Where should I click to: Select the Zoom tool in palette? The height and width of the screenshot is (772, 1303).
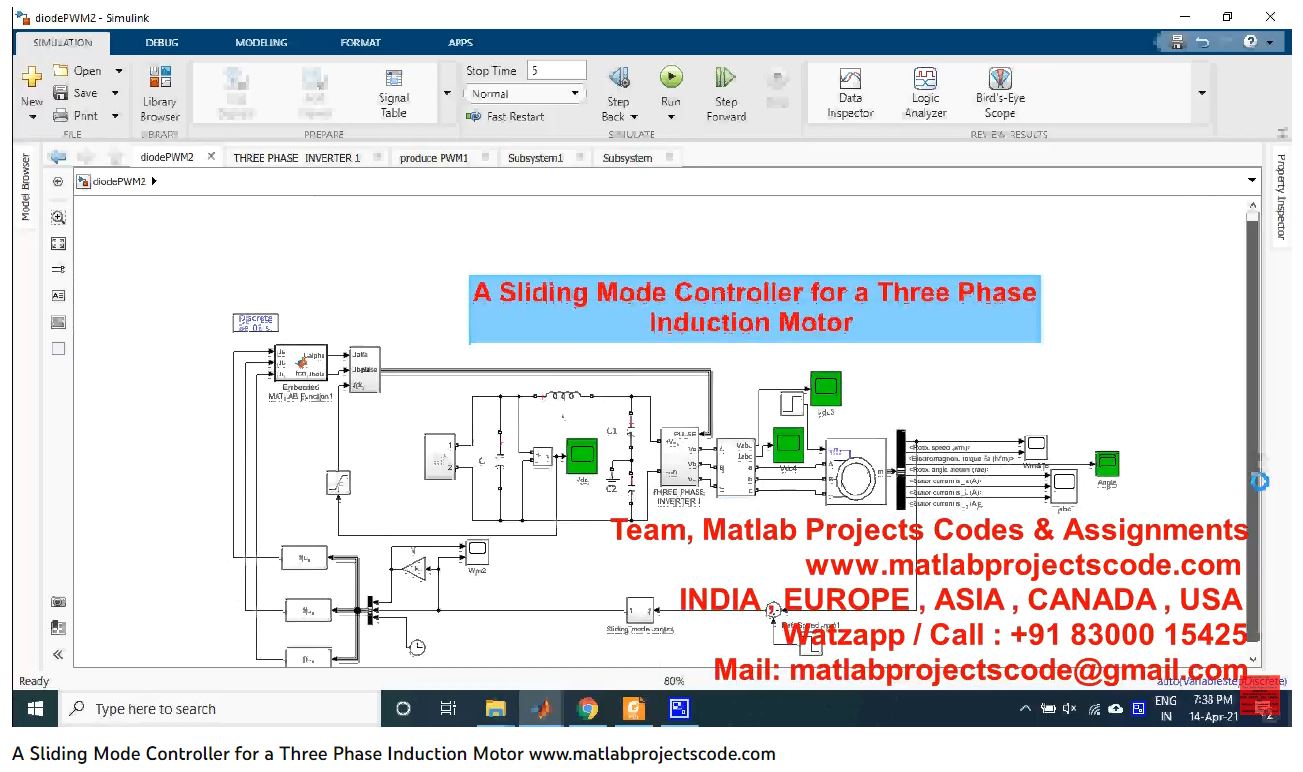[x=58, y=217]
